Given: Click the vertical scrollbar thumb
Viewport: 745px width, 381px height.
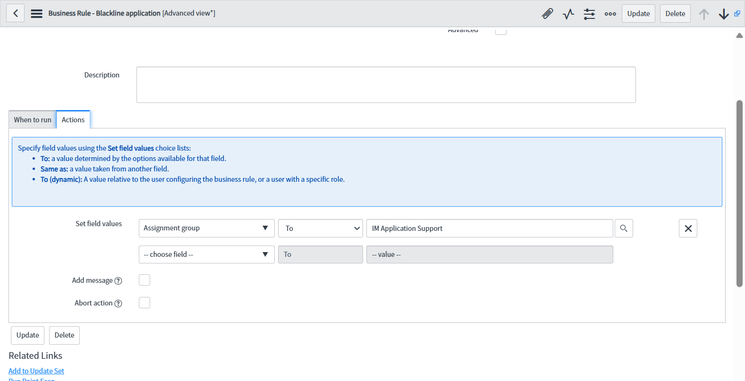Looking at the screenshot, I should (x=739, y=193).
